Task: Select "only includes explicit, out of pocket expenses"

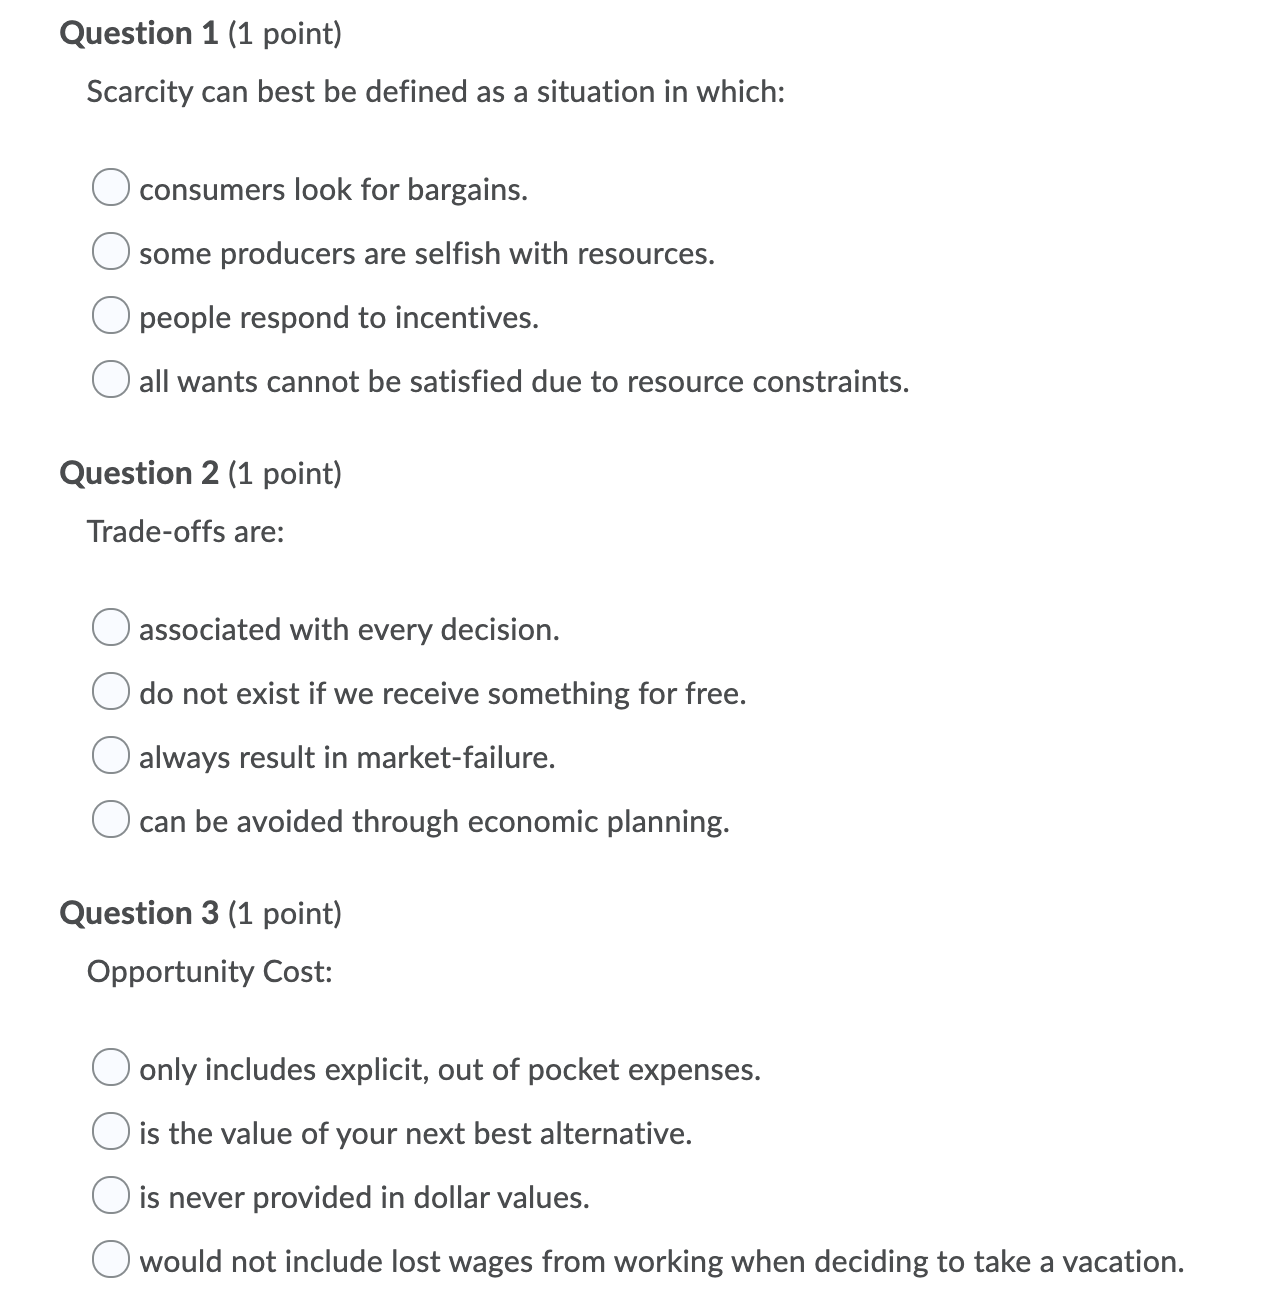Action: [x=112, y=1067]
